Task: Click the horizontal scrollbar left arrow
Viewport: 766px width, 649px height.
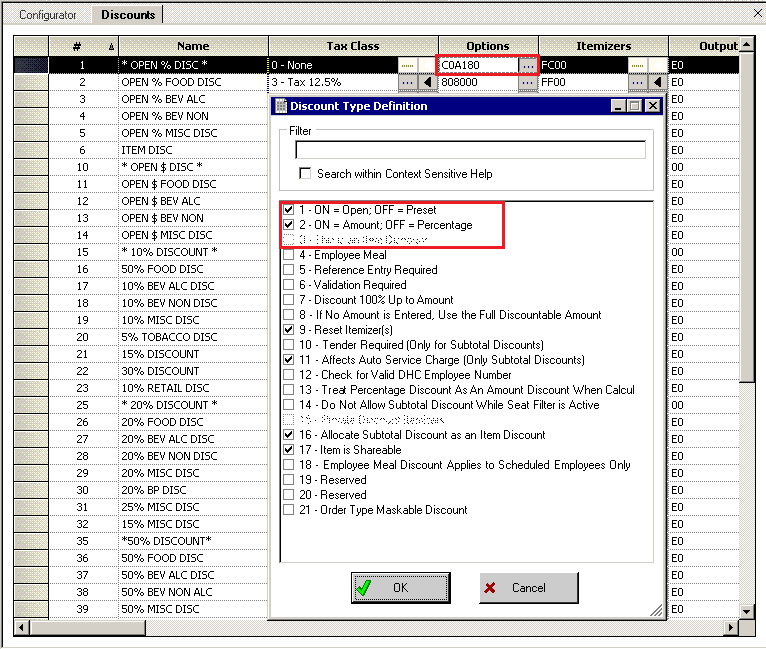Action: [21, 628]
